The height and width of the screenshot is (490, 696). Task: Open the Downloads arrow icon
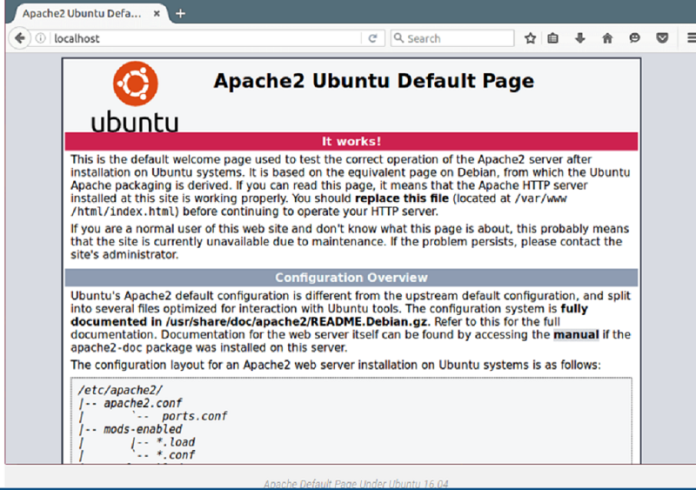(580, 39)
